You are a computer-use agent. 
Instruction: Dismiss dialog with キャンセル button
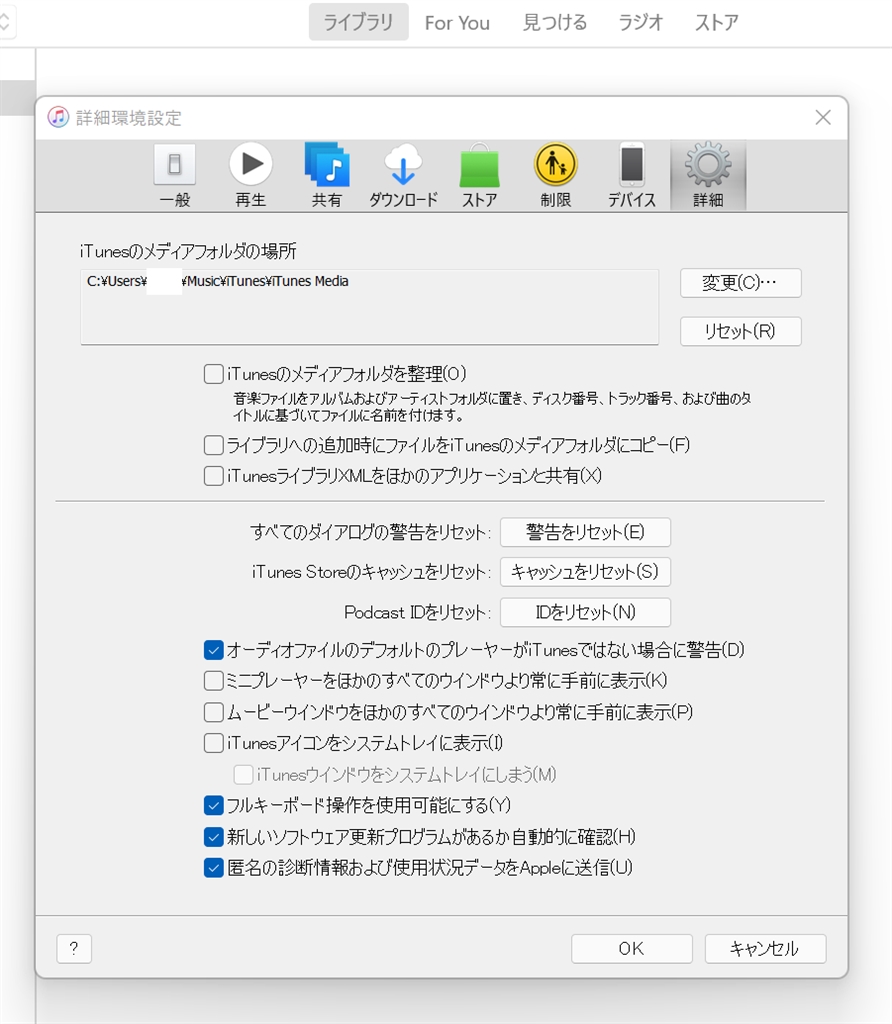pyautogui.click(x=765, y=948)
